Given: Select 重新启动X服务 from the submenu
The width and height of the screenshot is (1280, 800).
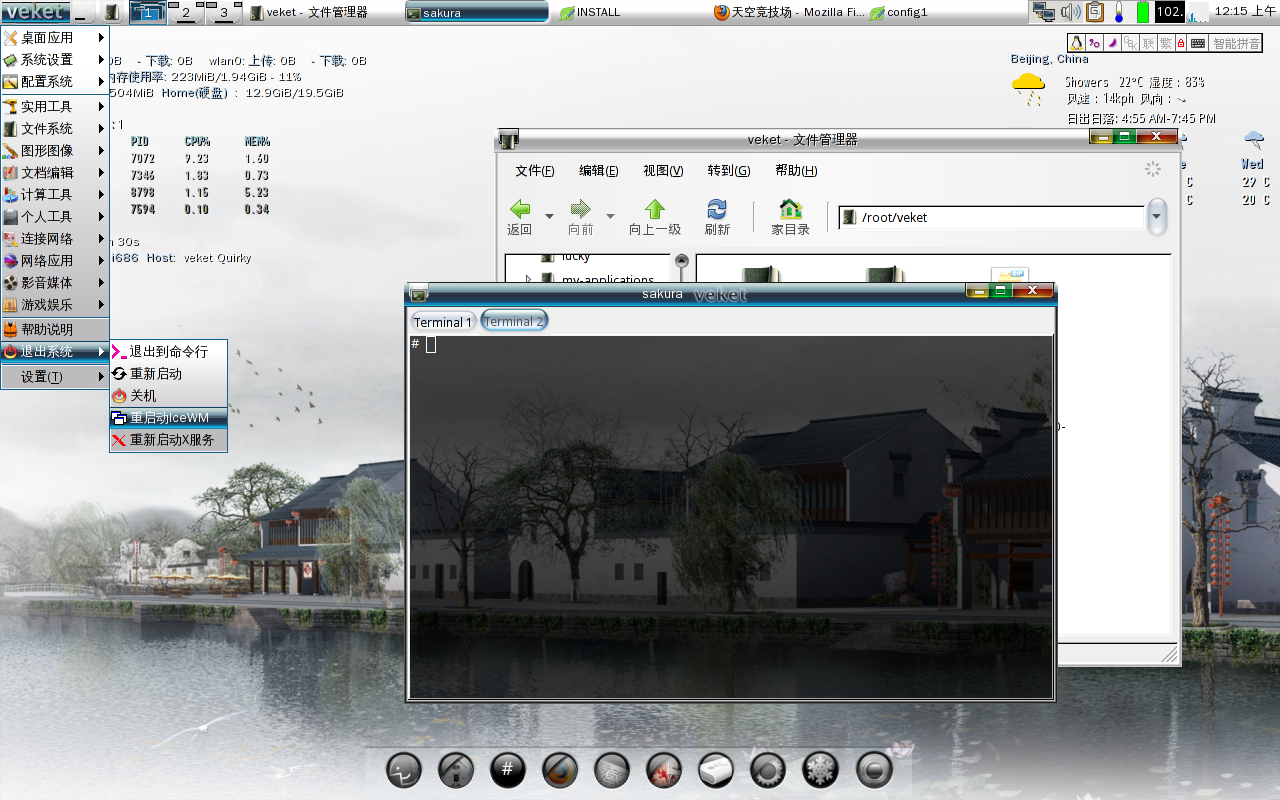Looking at the screenshot, I should tap(168, 440).
